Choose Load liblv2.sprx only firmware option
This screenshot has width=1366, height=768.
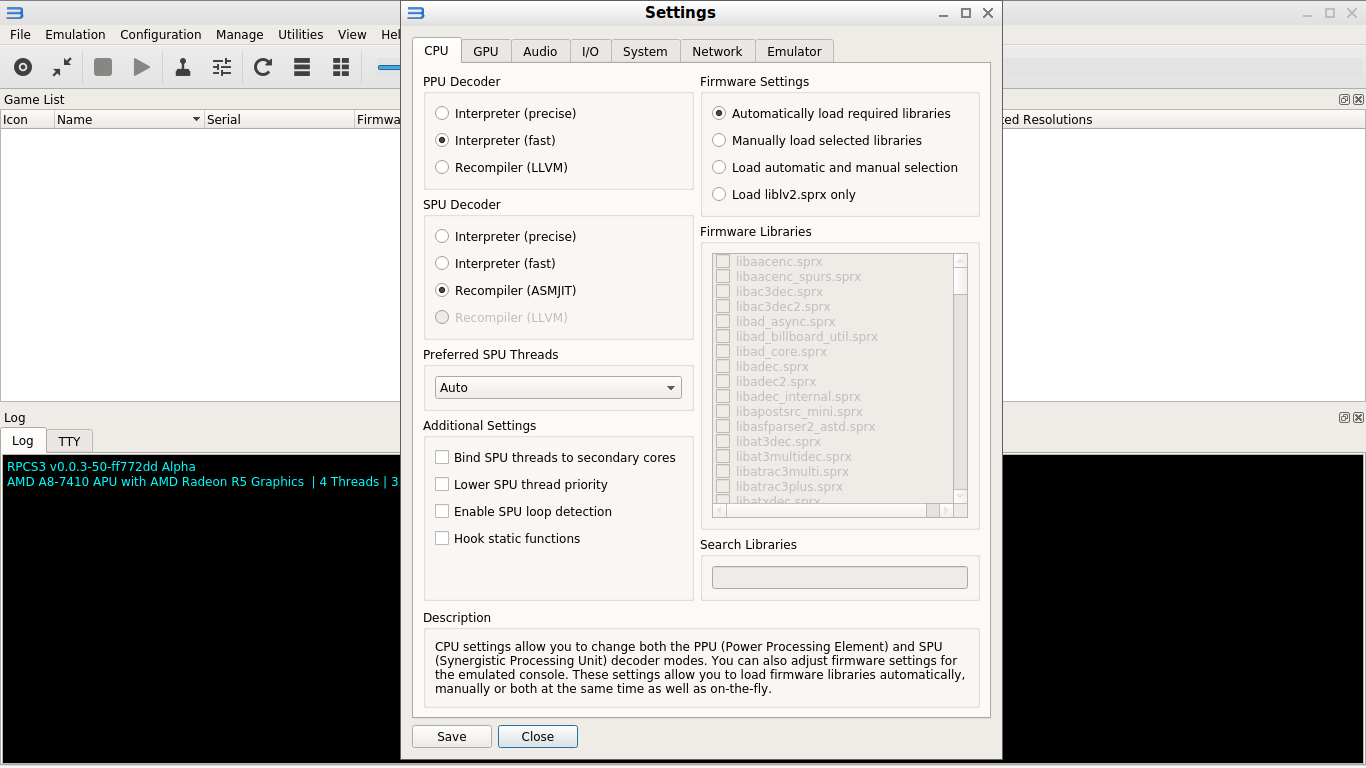click(718, 194)
